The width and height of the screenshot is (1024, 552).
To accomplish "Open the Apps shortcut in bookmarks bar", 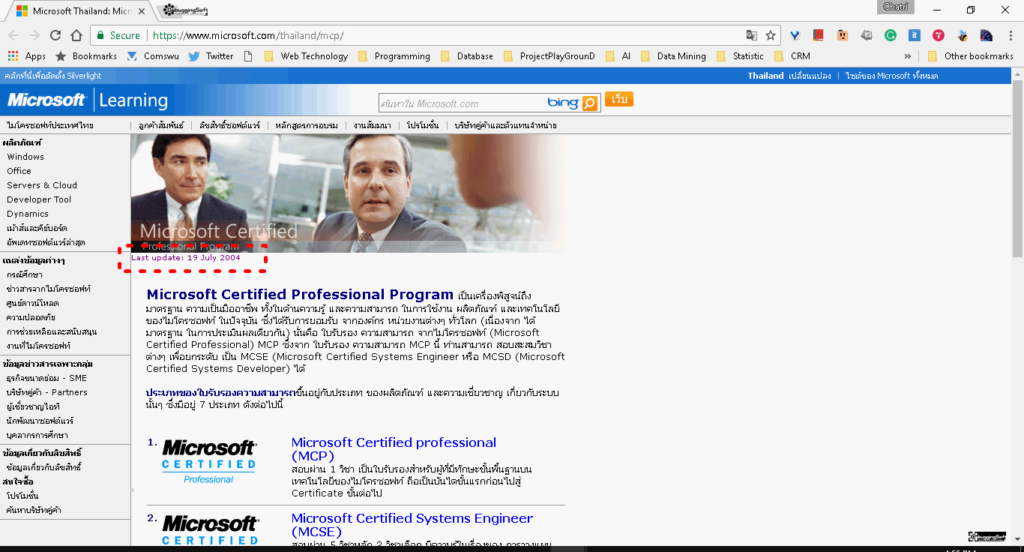I will click(27, 56).
